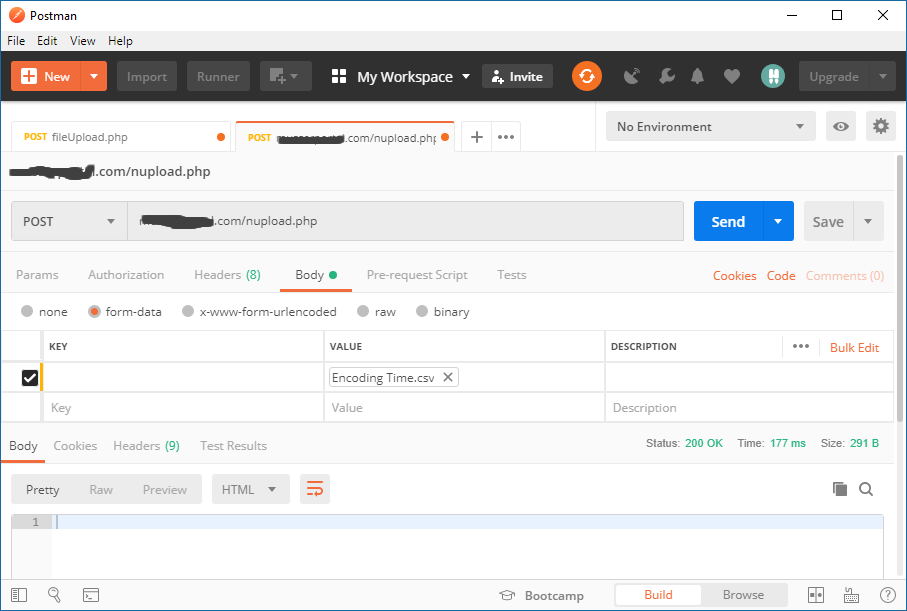
Task: Click the Import button
Action: pos(147,76)
